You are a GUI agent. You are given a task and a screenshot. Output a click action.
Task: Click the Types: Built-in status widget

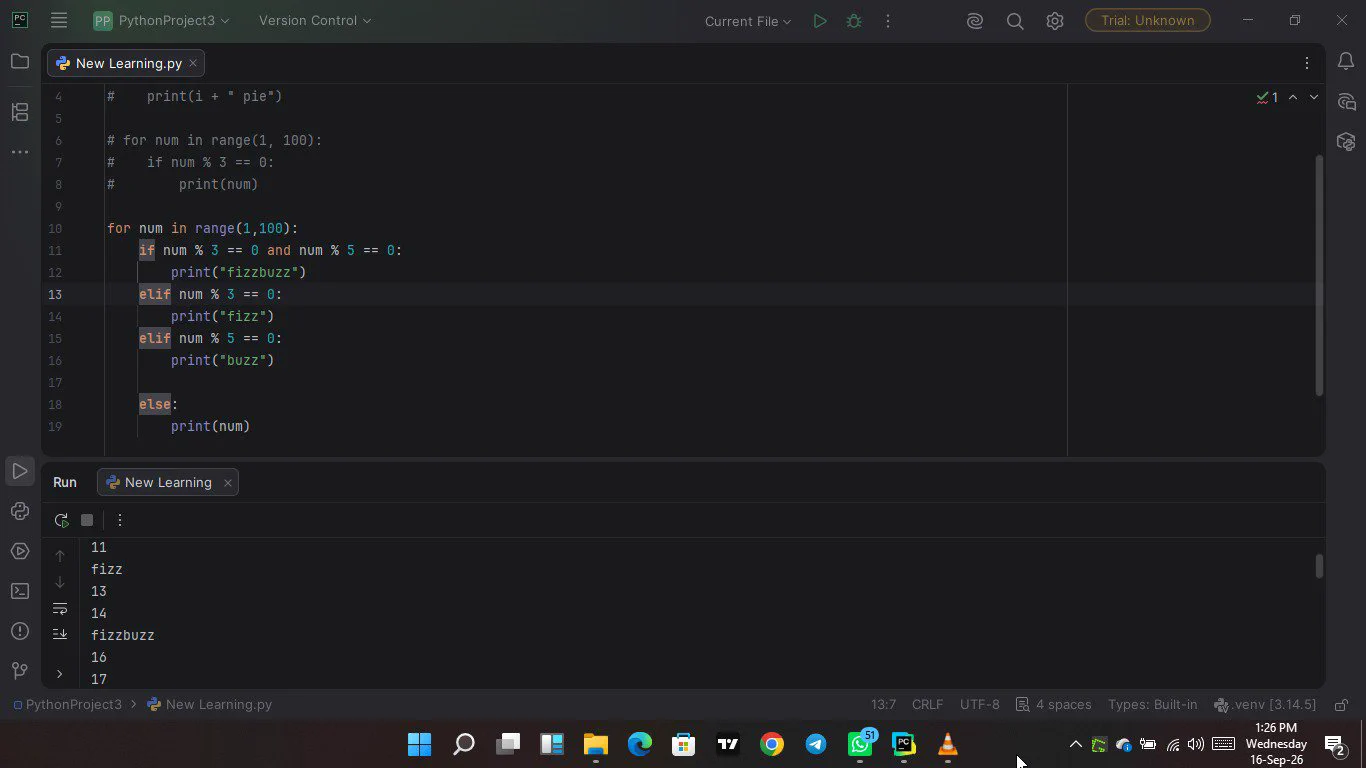(1152, 705)
